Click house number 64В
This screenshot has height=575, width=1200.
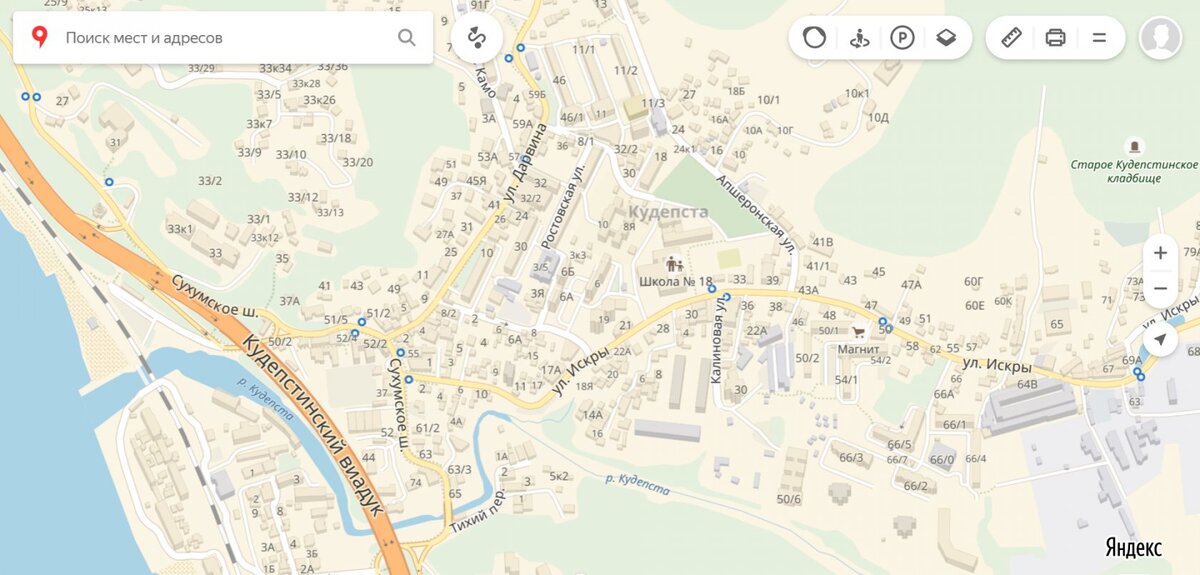1027,384
